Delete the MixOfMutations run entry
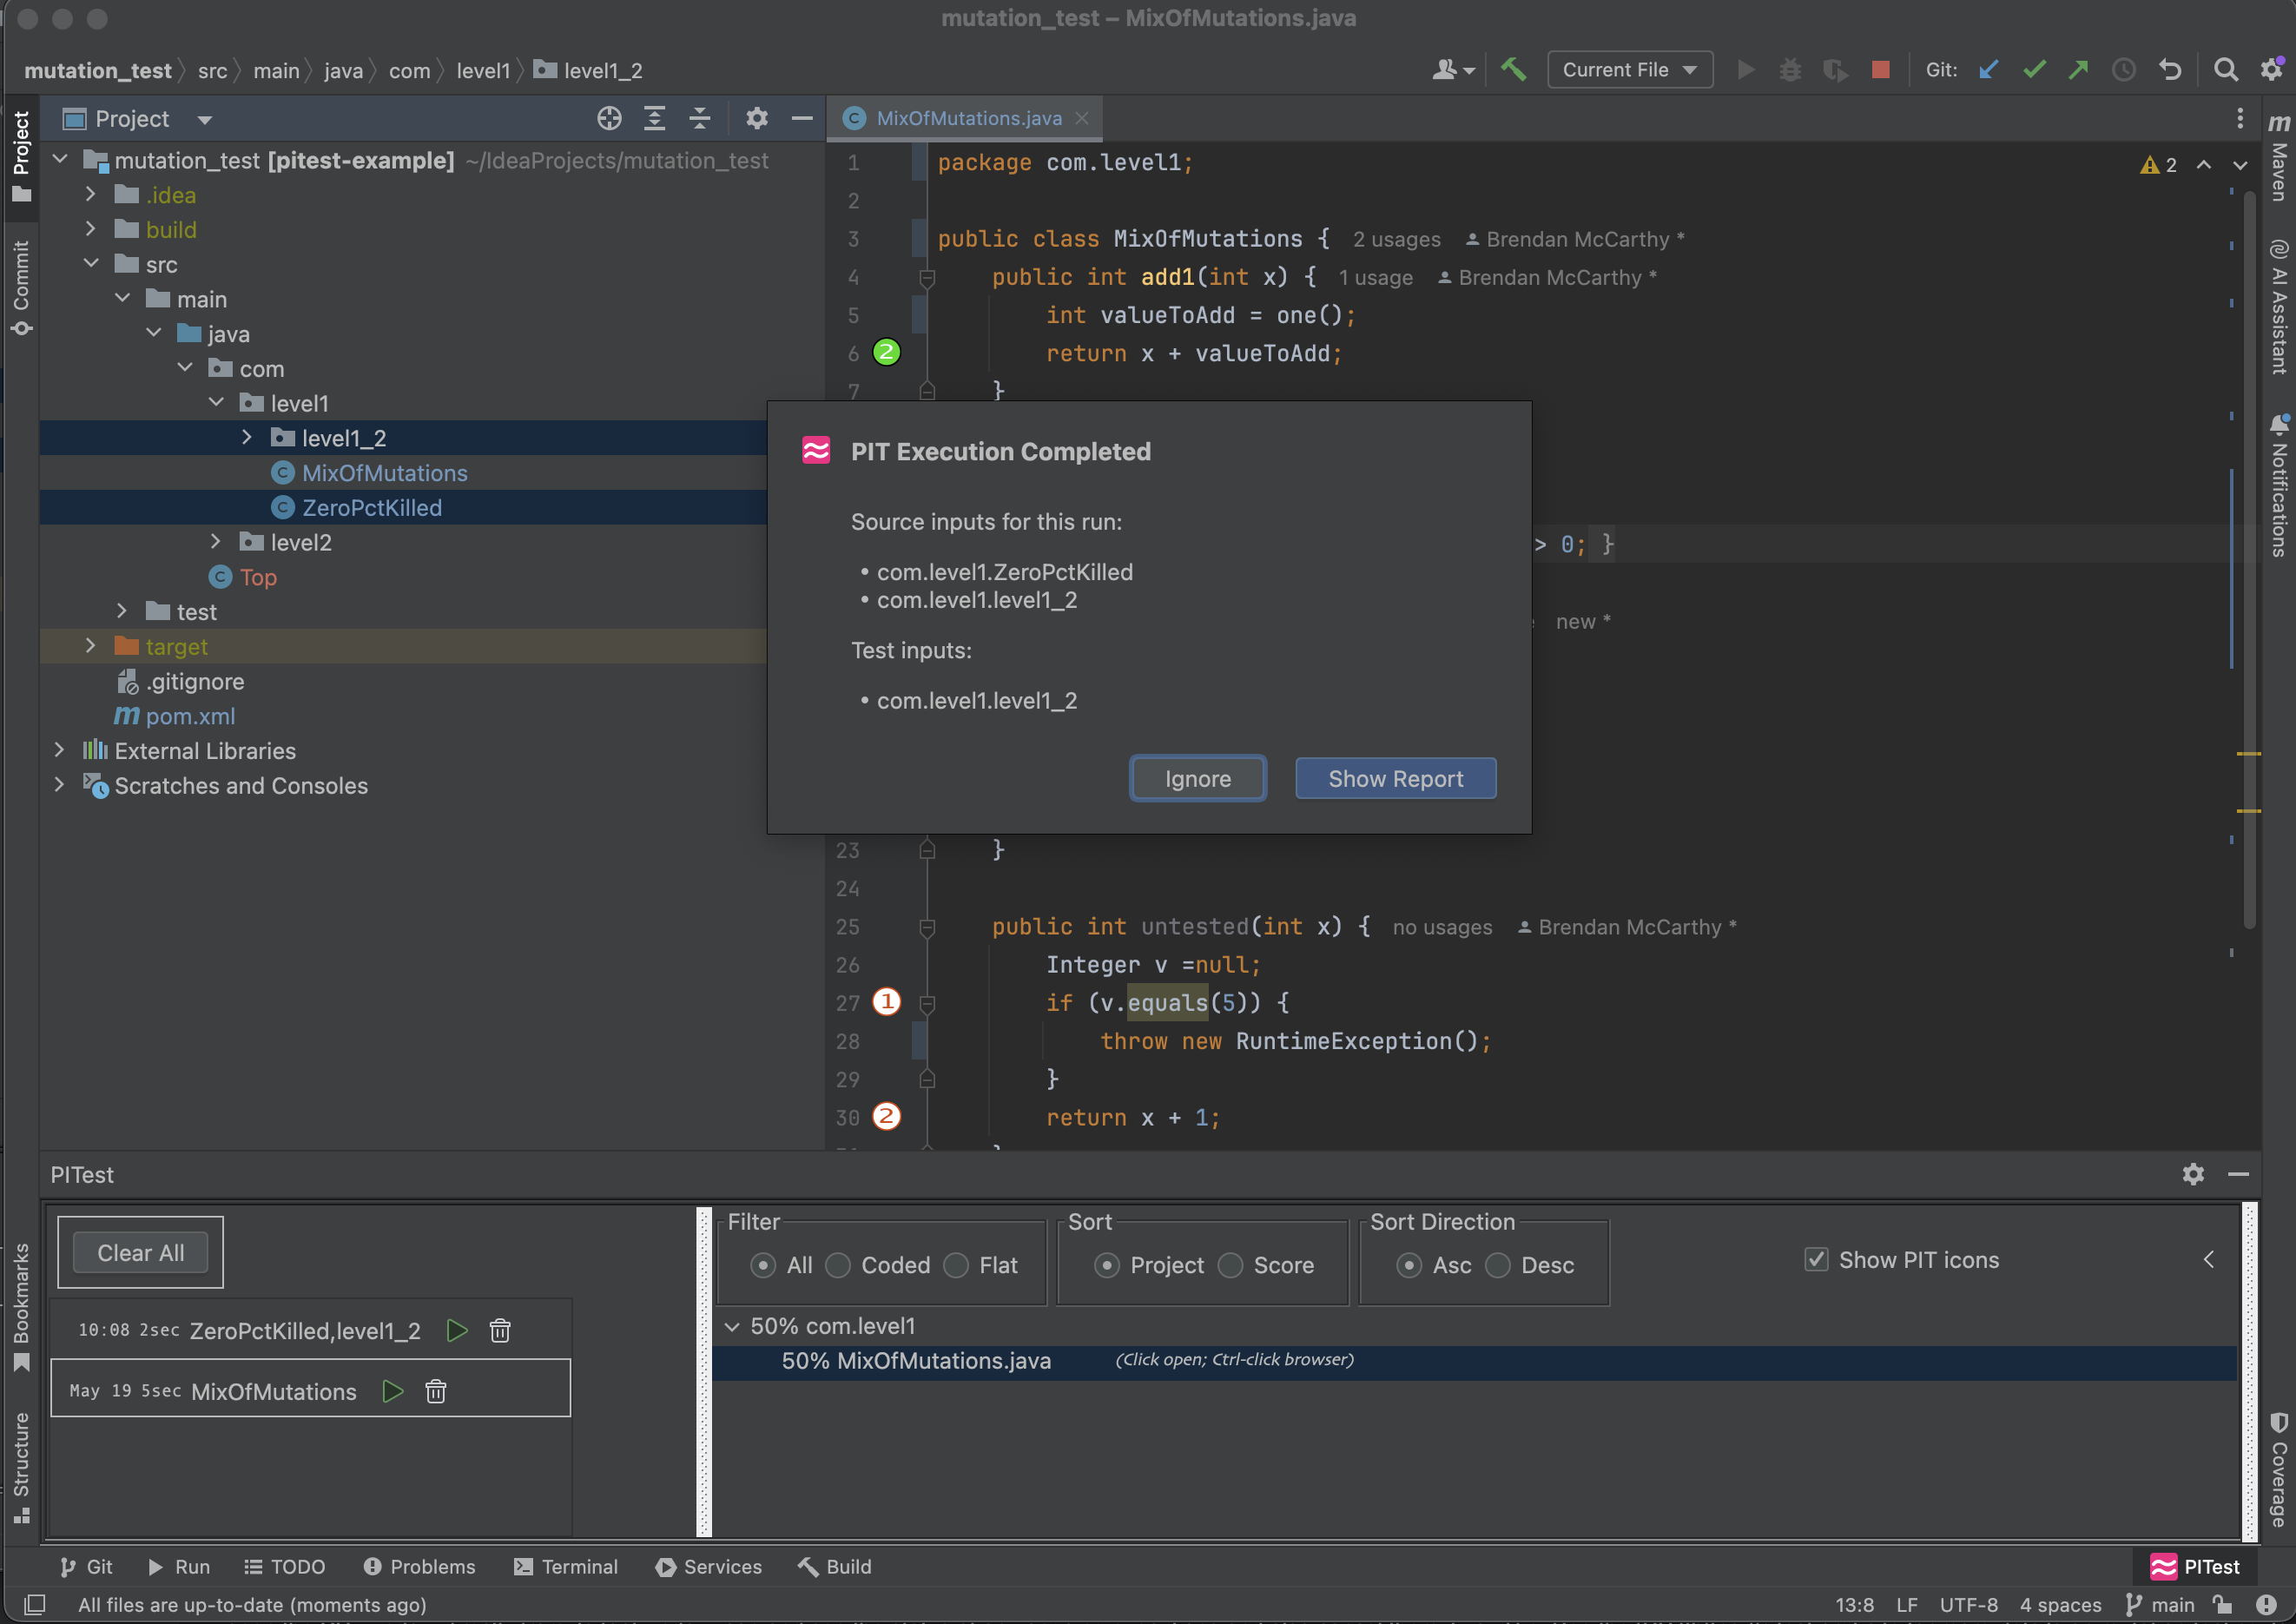 [x=436, y=1391]
